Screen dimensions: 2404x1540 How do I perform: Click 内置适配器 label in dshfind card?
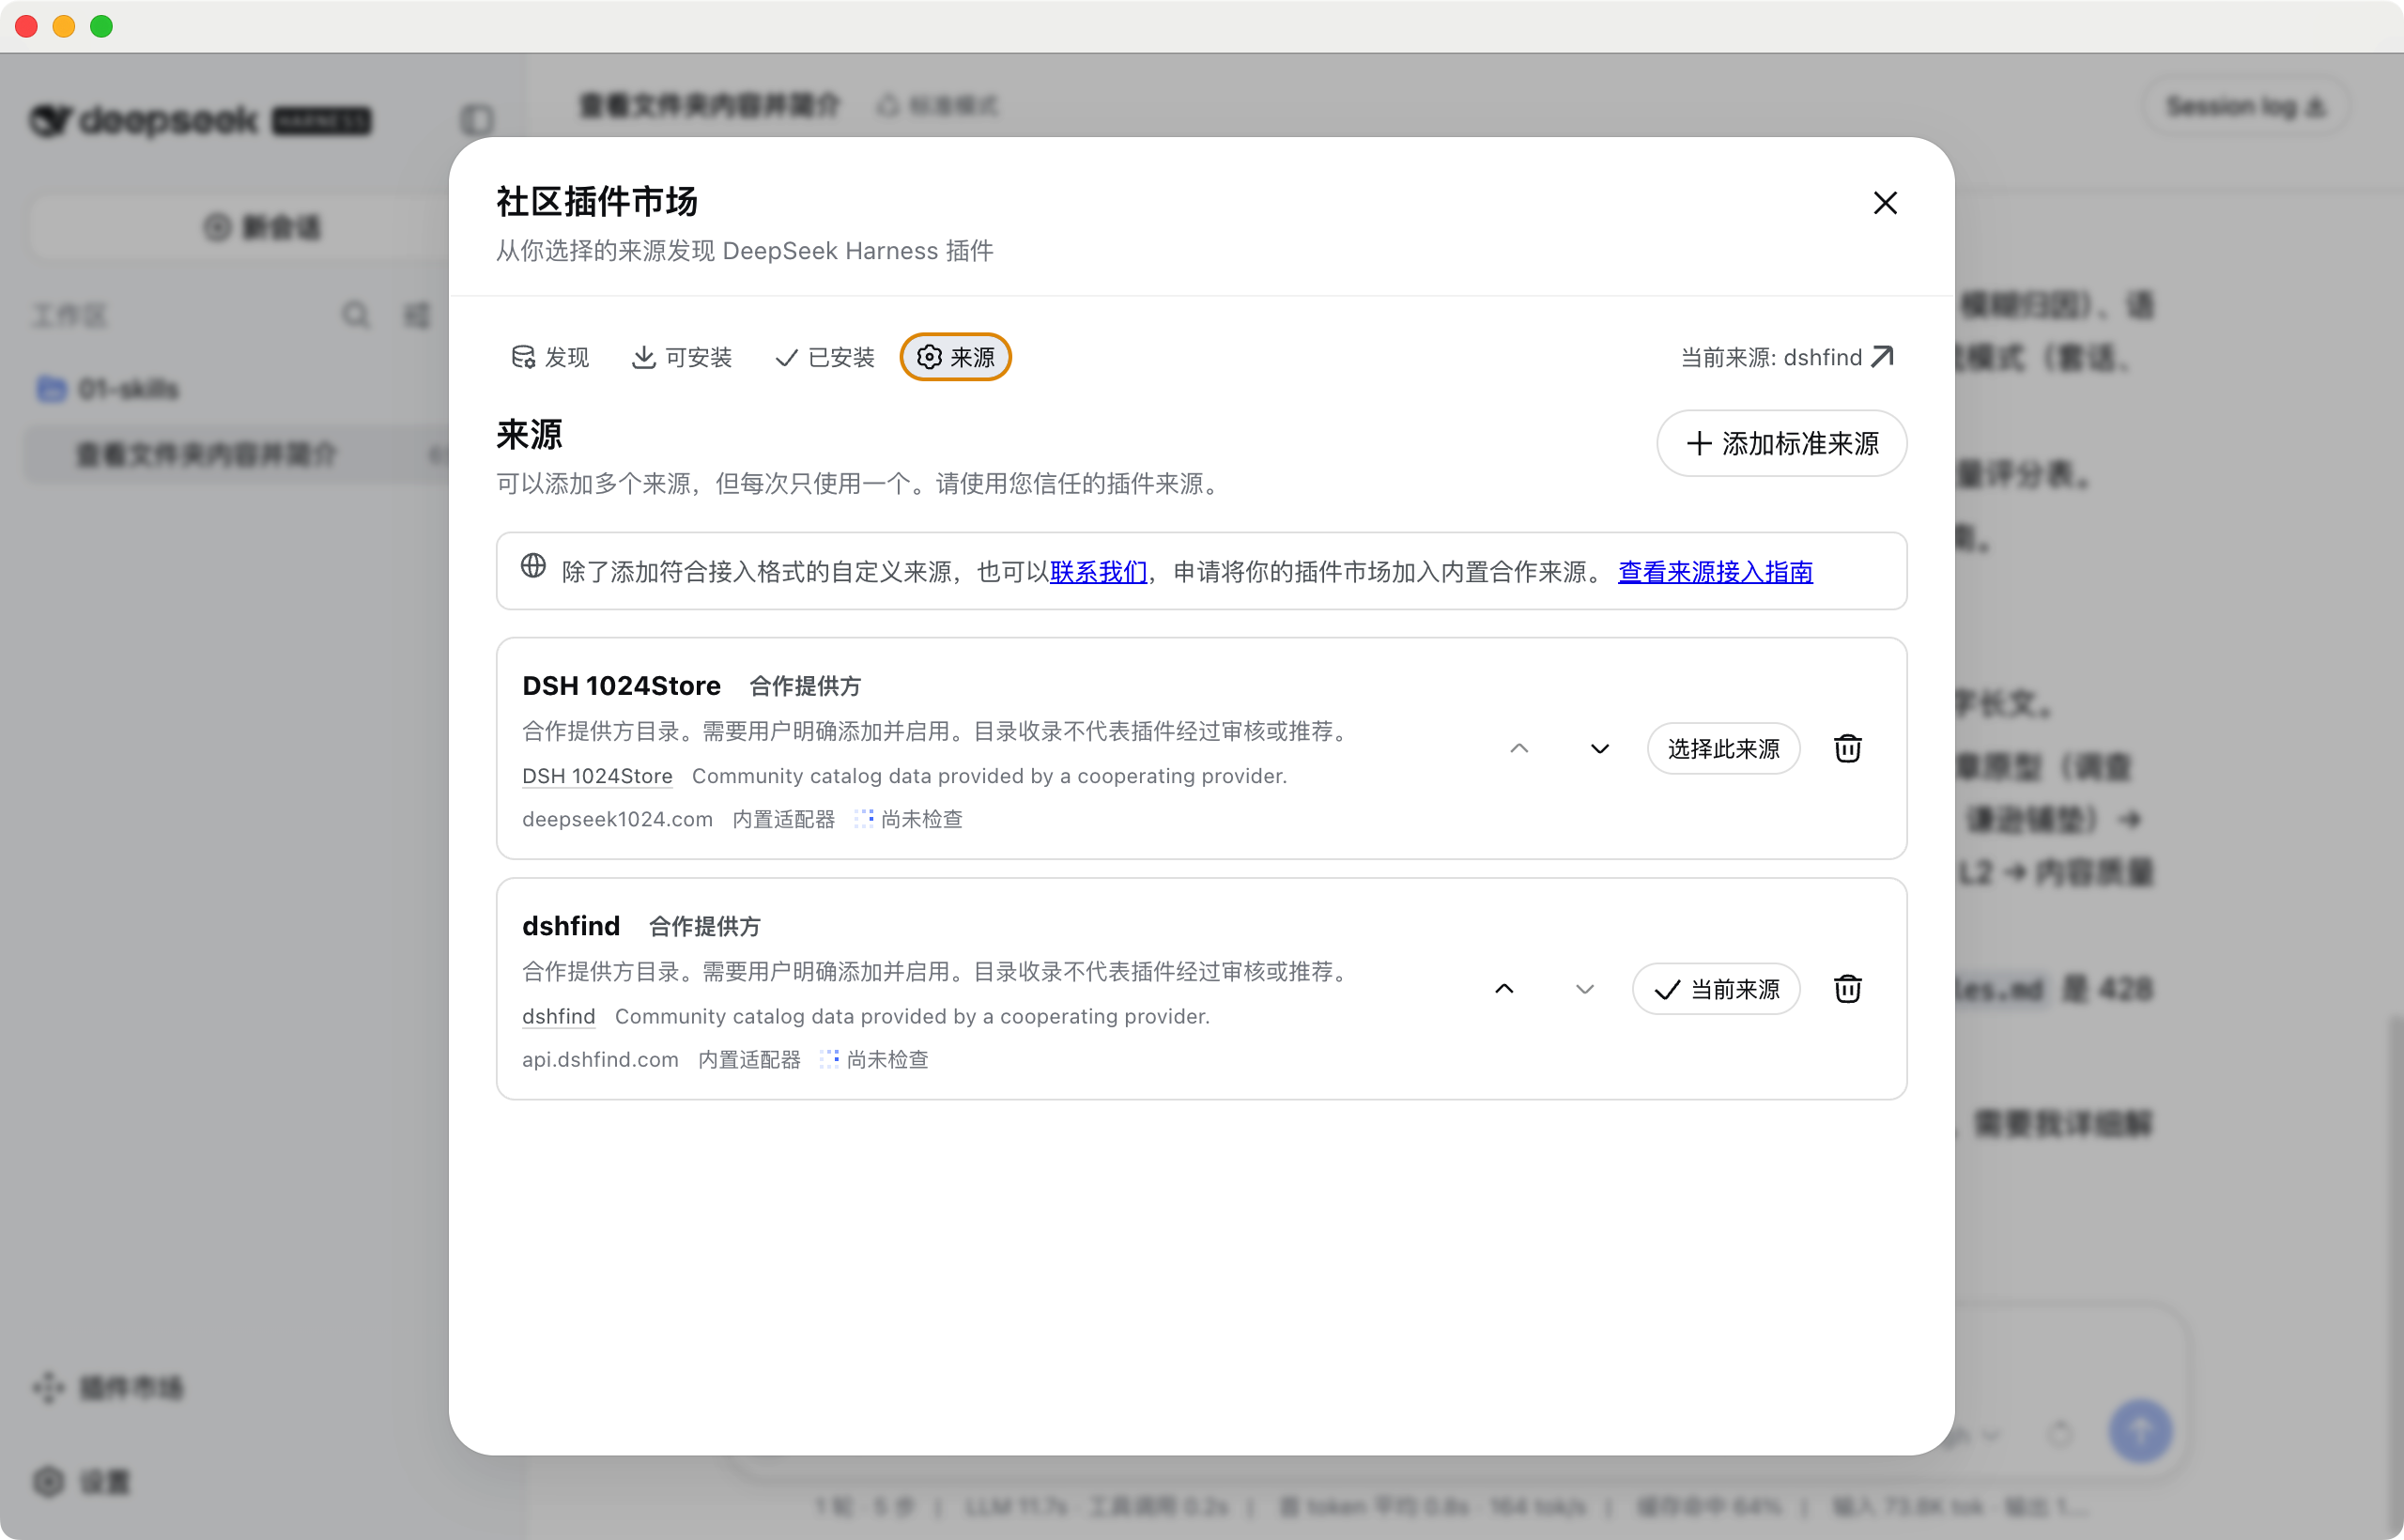pyautogui.click(x=749, y=1059)
